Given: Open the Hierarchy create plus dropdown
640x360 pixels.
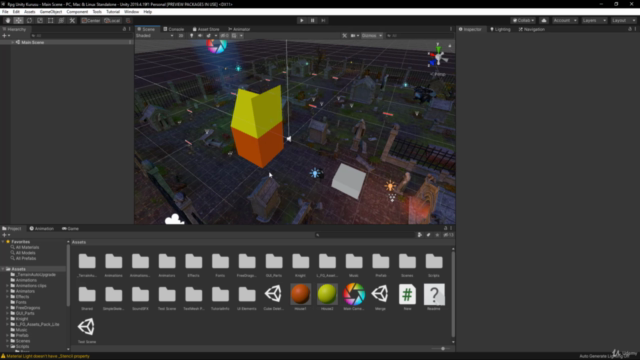Looking at the screenshot, I should coord(6,36).
